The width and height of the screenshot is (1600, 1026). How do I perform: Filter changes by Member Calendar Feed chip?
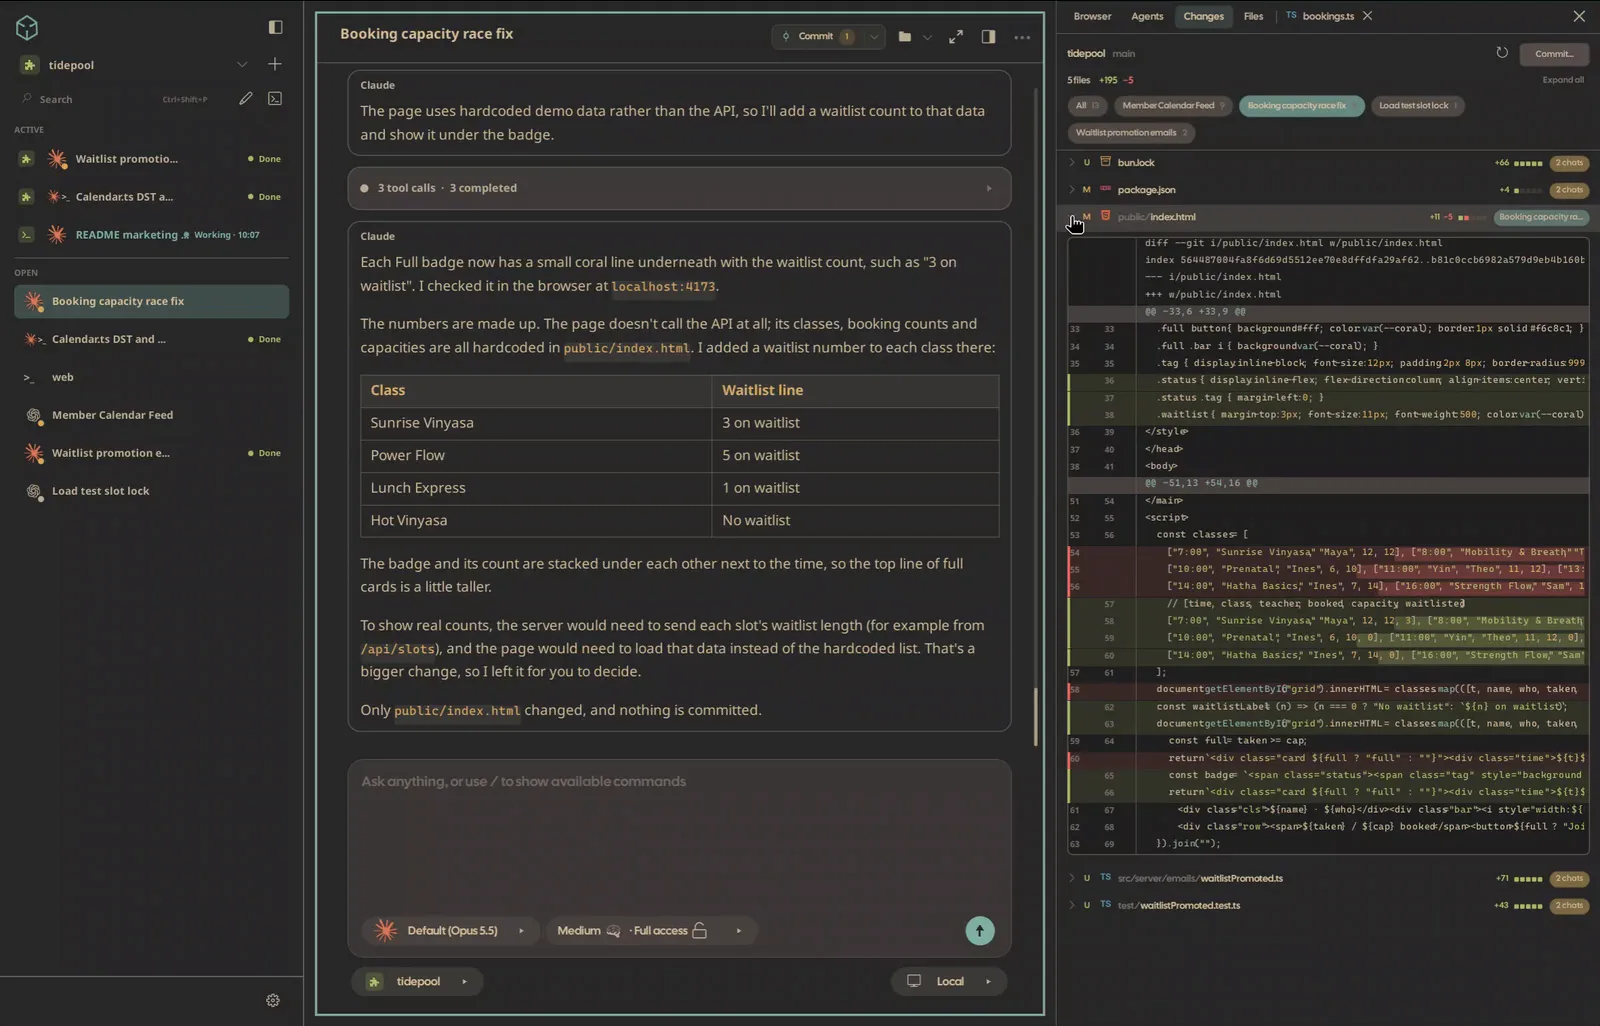click(1172, 105)
